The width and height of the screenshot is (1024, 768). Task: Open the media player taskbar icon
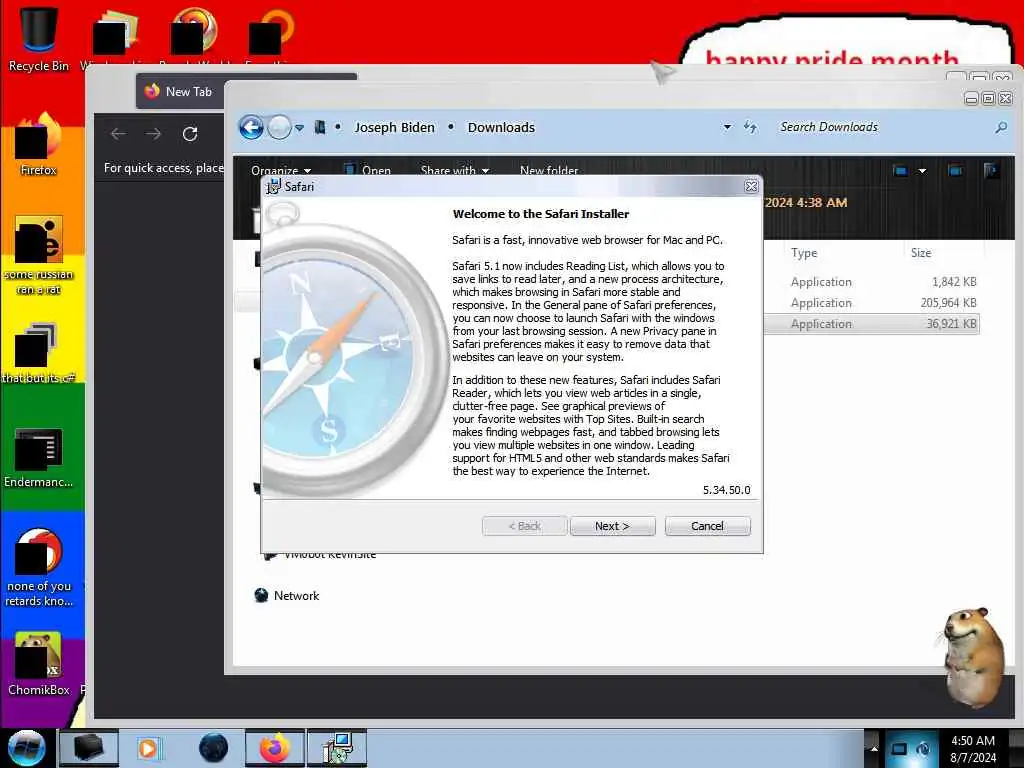149,748
